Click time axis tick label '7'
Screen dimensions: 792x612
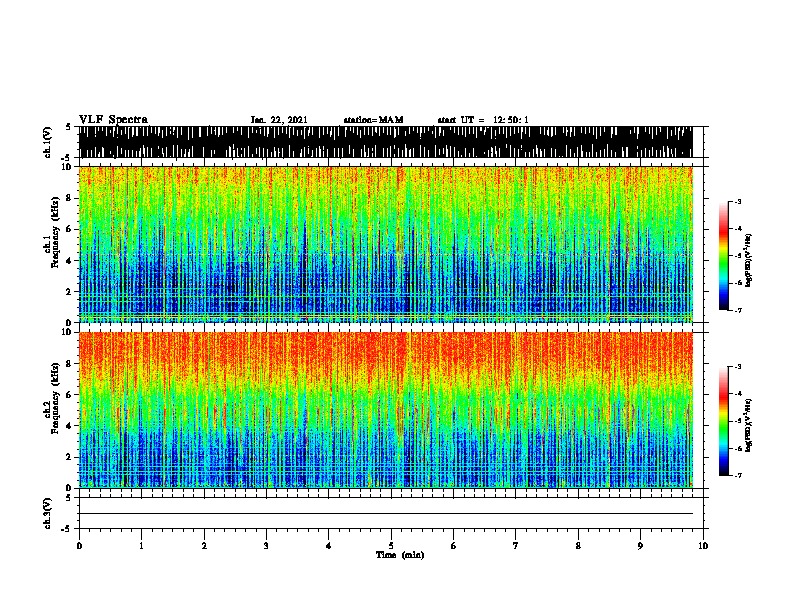tap(516, 546)
